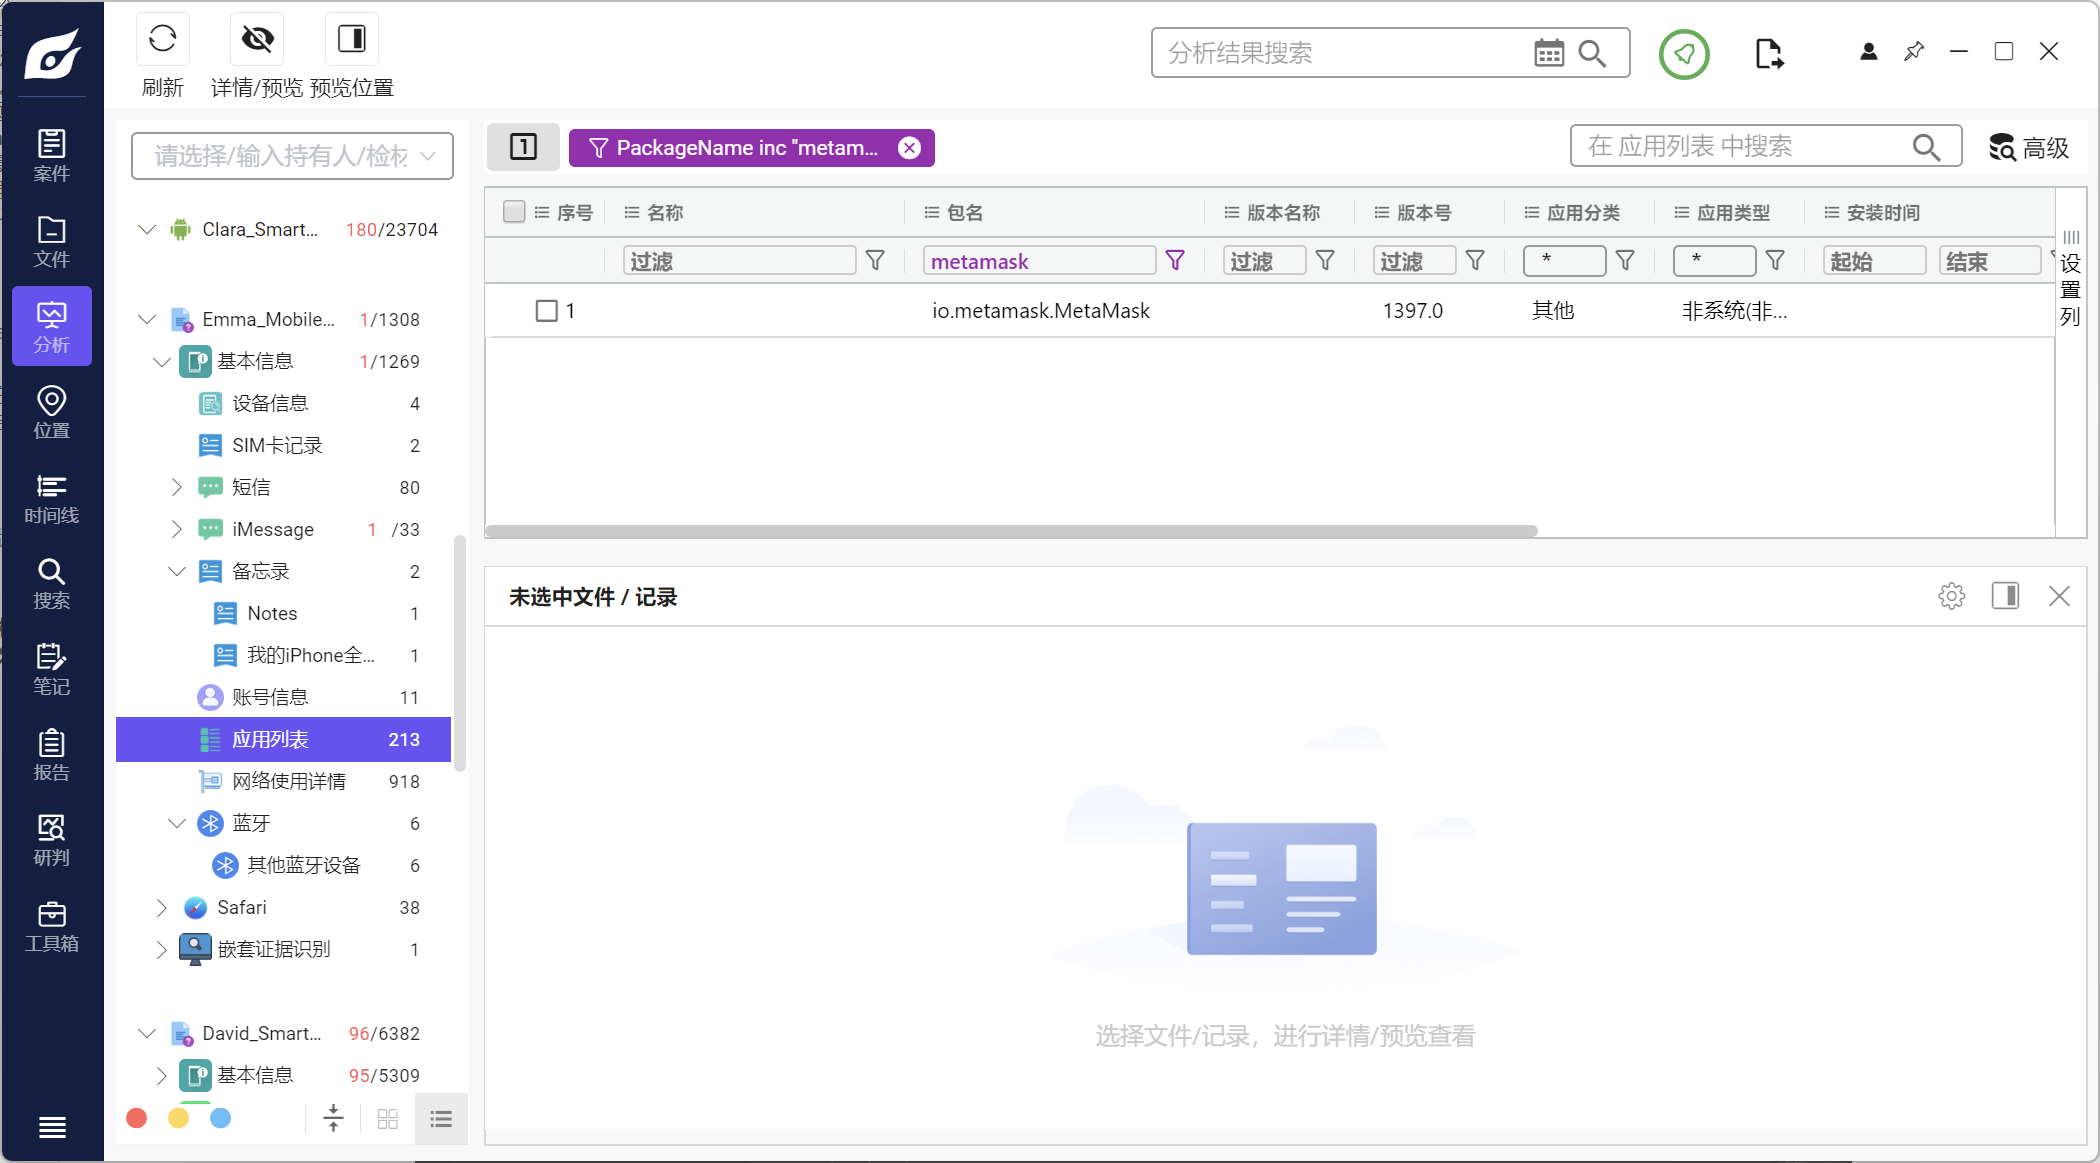Collapse the Clara_Smart... tree node

(147, 229)
